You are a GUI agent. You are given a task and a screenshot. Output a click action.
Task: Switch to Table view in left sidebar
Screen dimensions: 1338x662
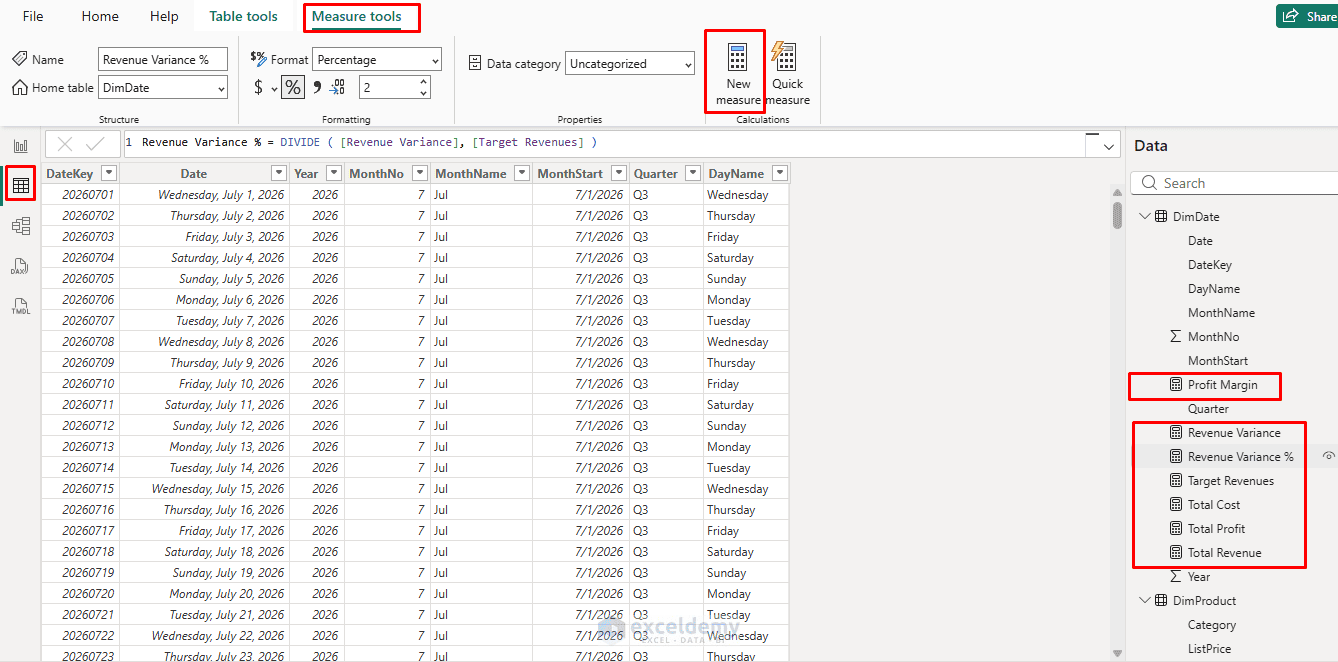tap(20, 185)
